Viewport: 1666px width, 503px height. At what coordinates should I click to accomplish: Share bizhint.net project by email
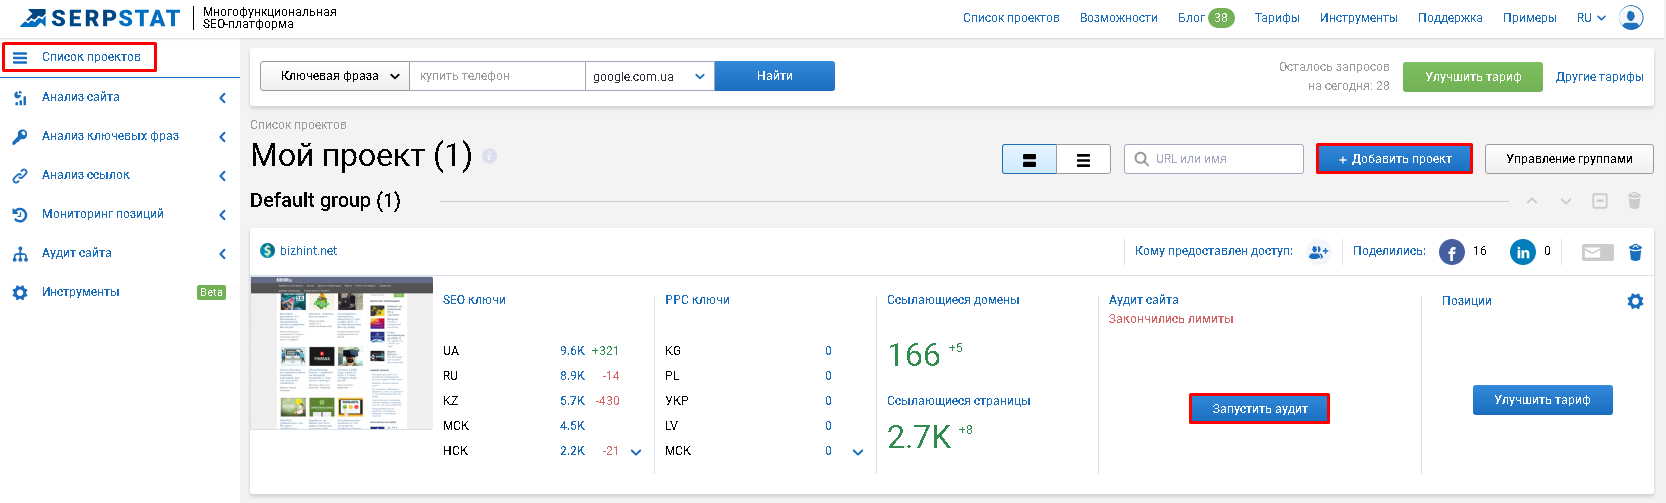[x=1598, y=252]
